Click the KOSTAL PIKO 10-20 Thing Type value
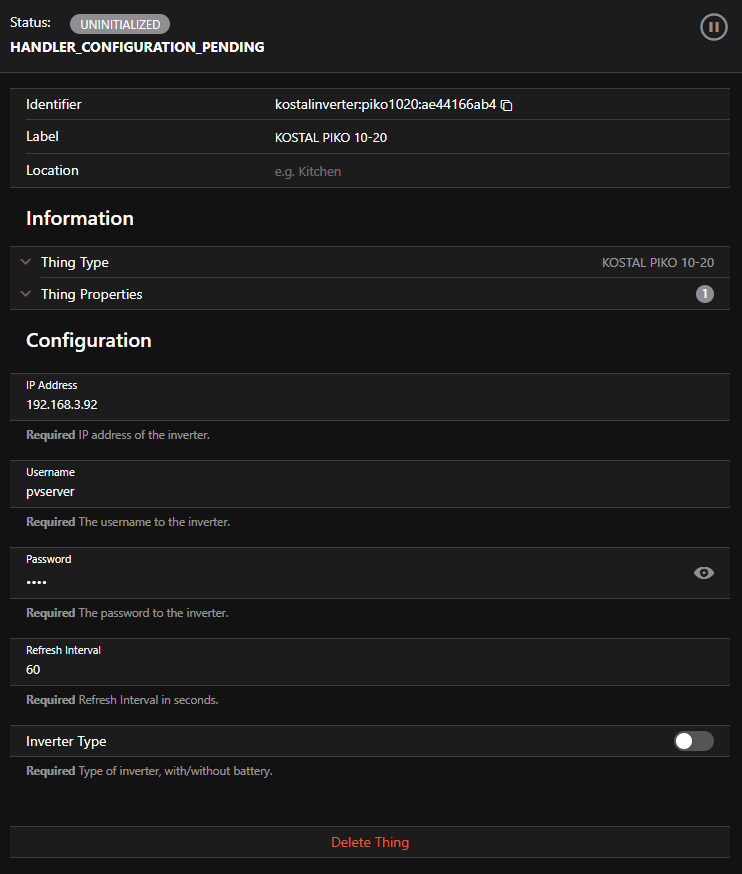Image resolution: width=742 pixels, height=874 pixels. pos(657,263)
